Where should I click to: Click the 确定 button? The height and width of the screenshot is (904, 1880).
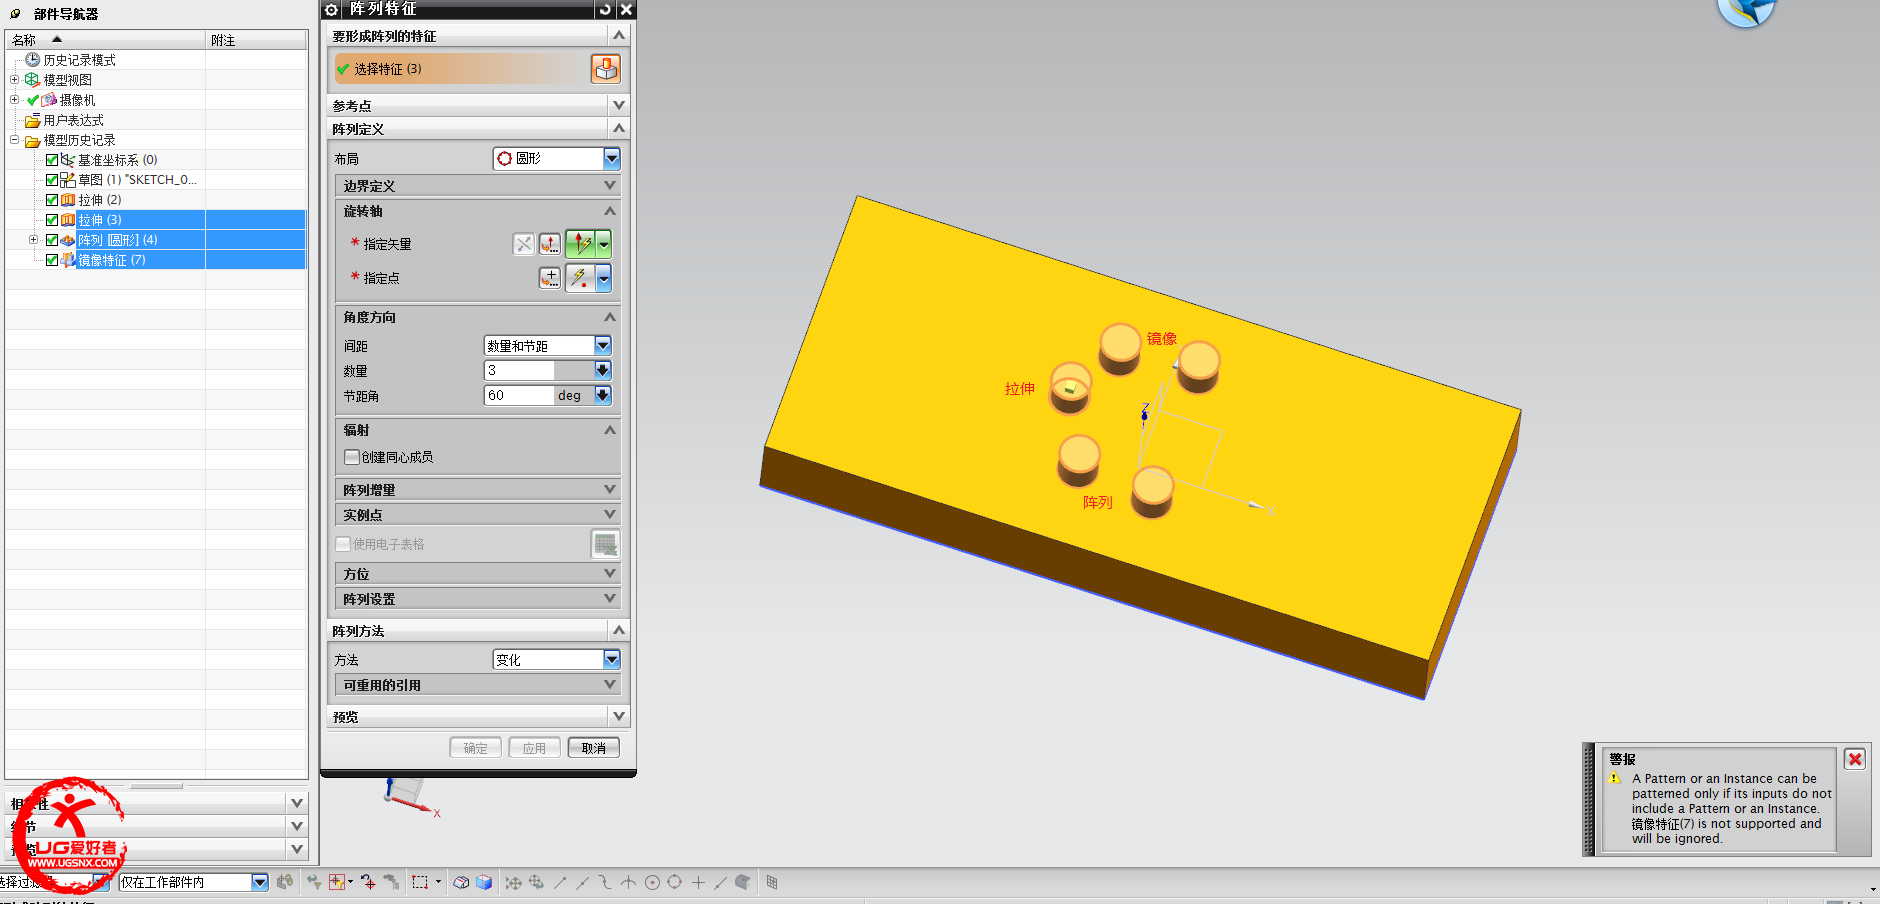[x=476, y=748]
